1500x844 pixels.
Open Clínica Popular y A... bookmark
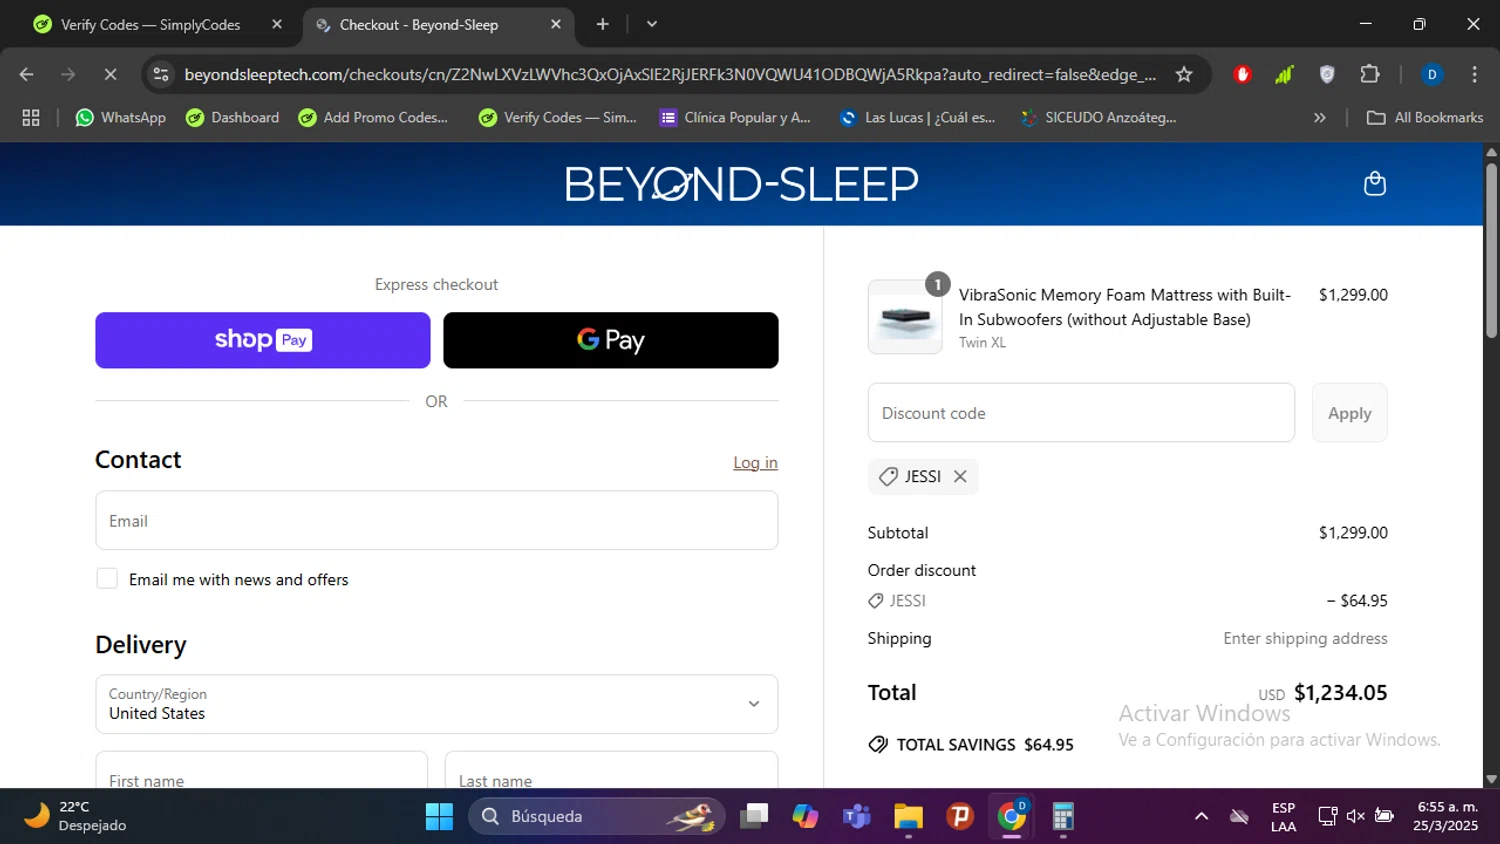(x=735, y=118)
